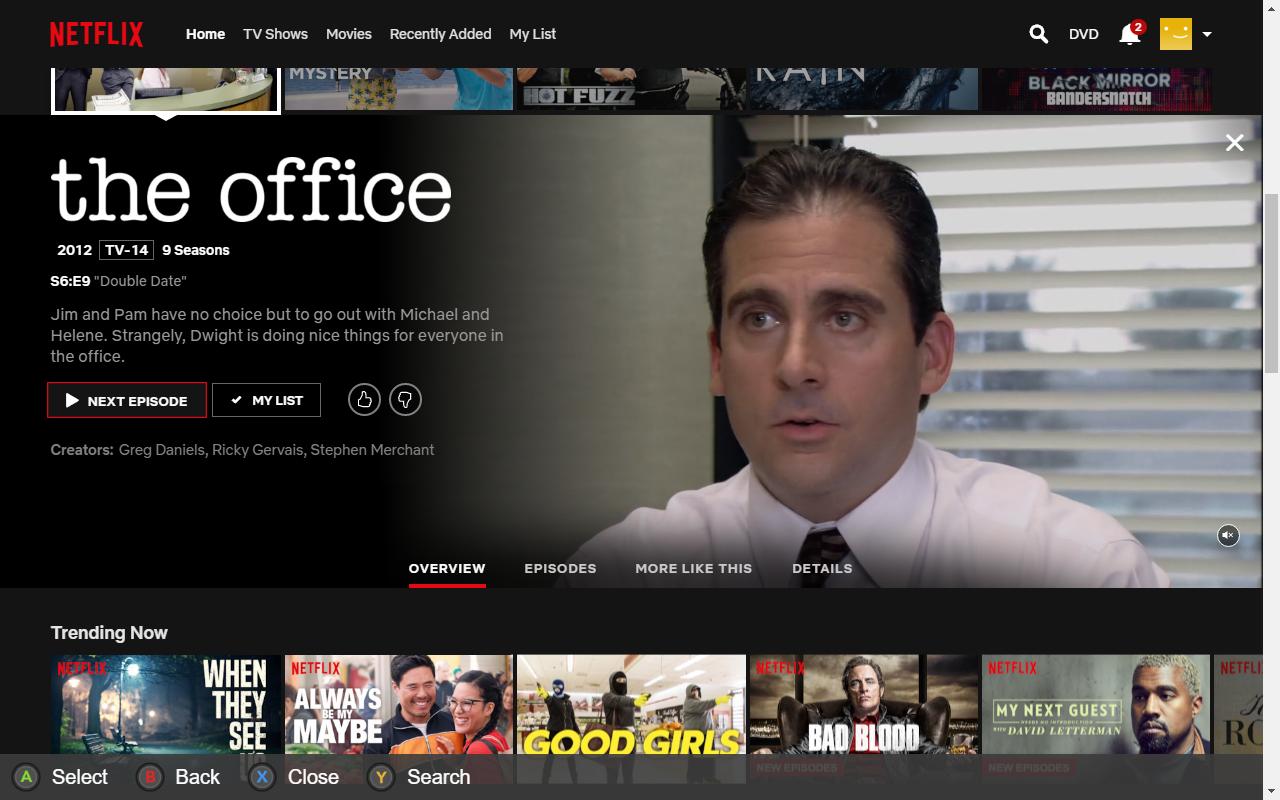This screenshot has height=800, width=1280.
Task: Open Always Be My Maybe thumbnail
Action: click(398, 719)
